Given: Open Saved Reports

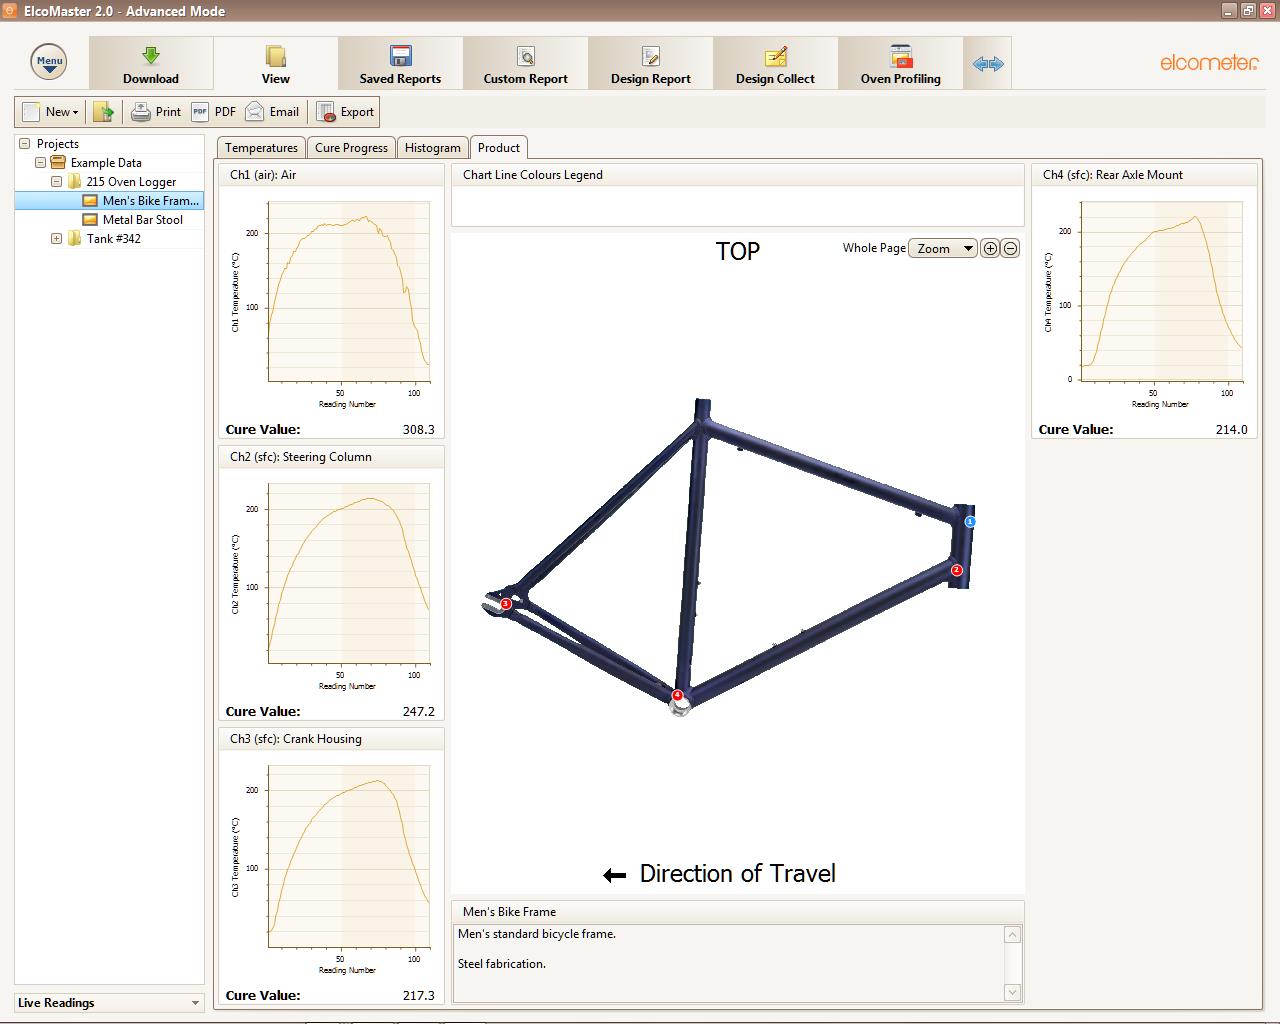Looking at the screenshot, I should [x=400, y=64].
